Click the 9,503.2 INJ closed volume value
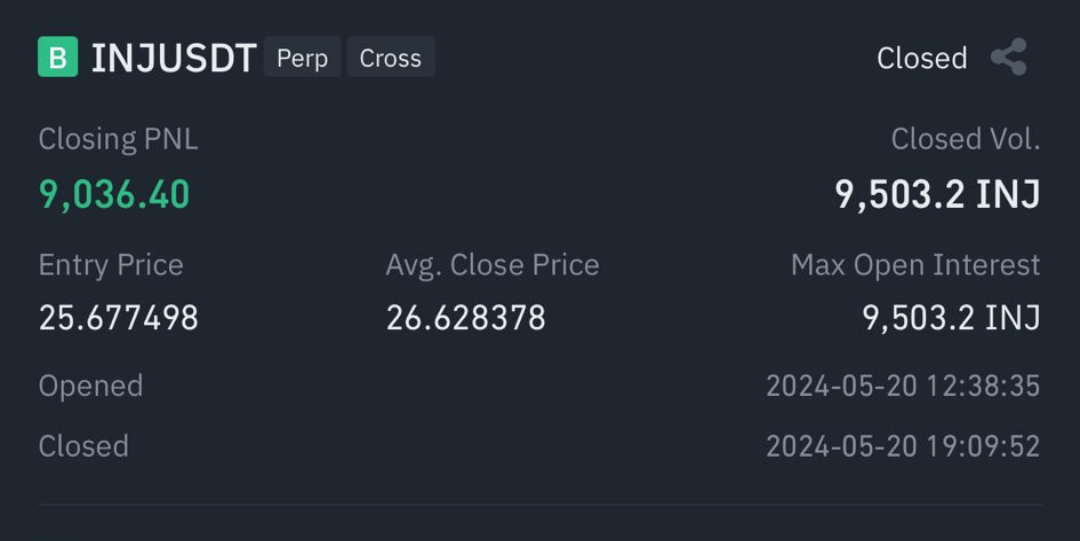1080x541 pixels. [937, 194]
